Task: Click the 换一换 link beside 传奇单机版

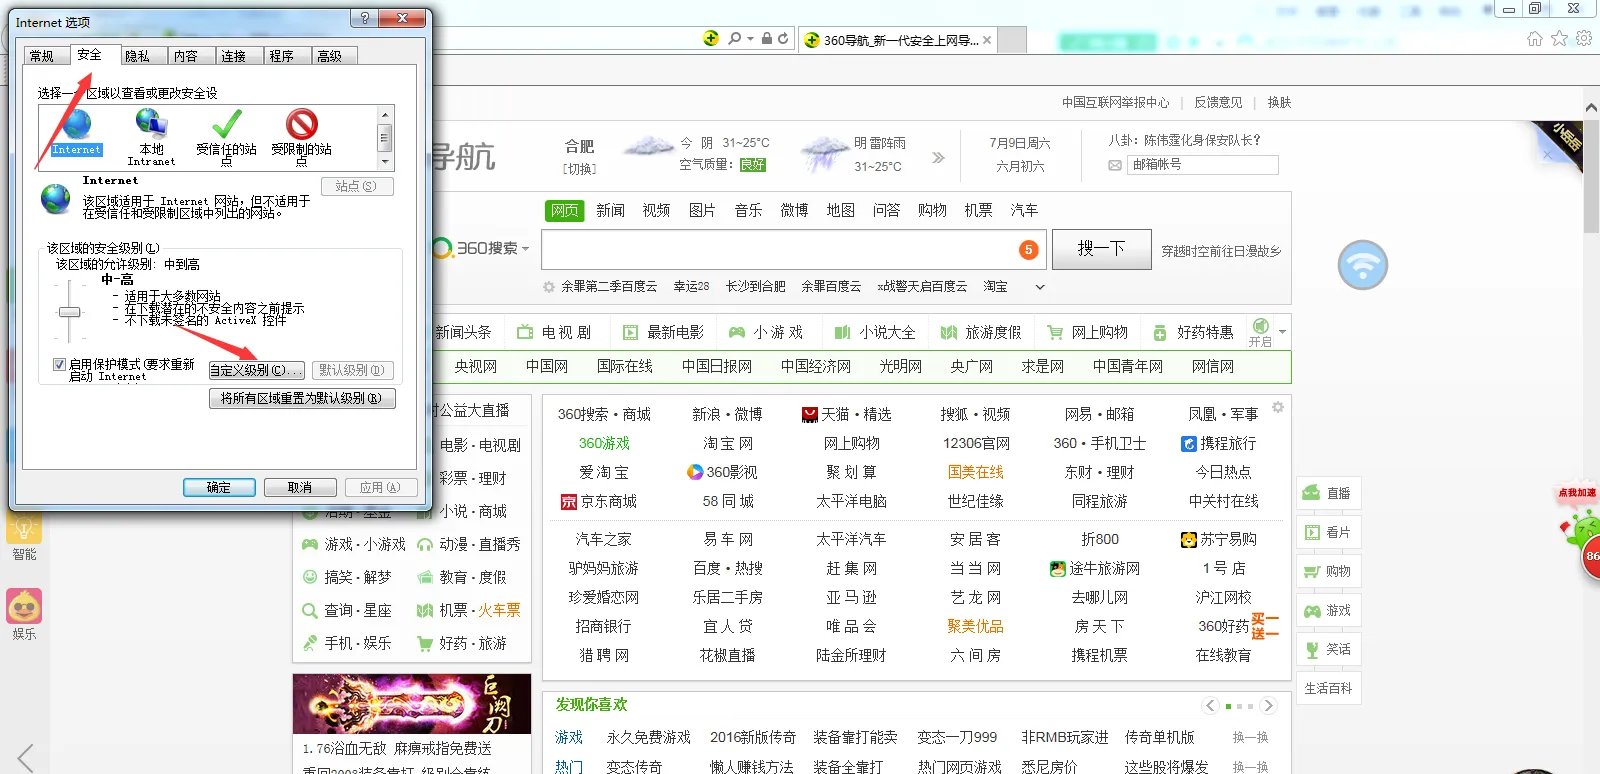Action: tap(1250, 737)
